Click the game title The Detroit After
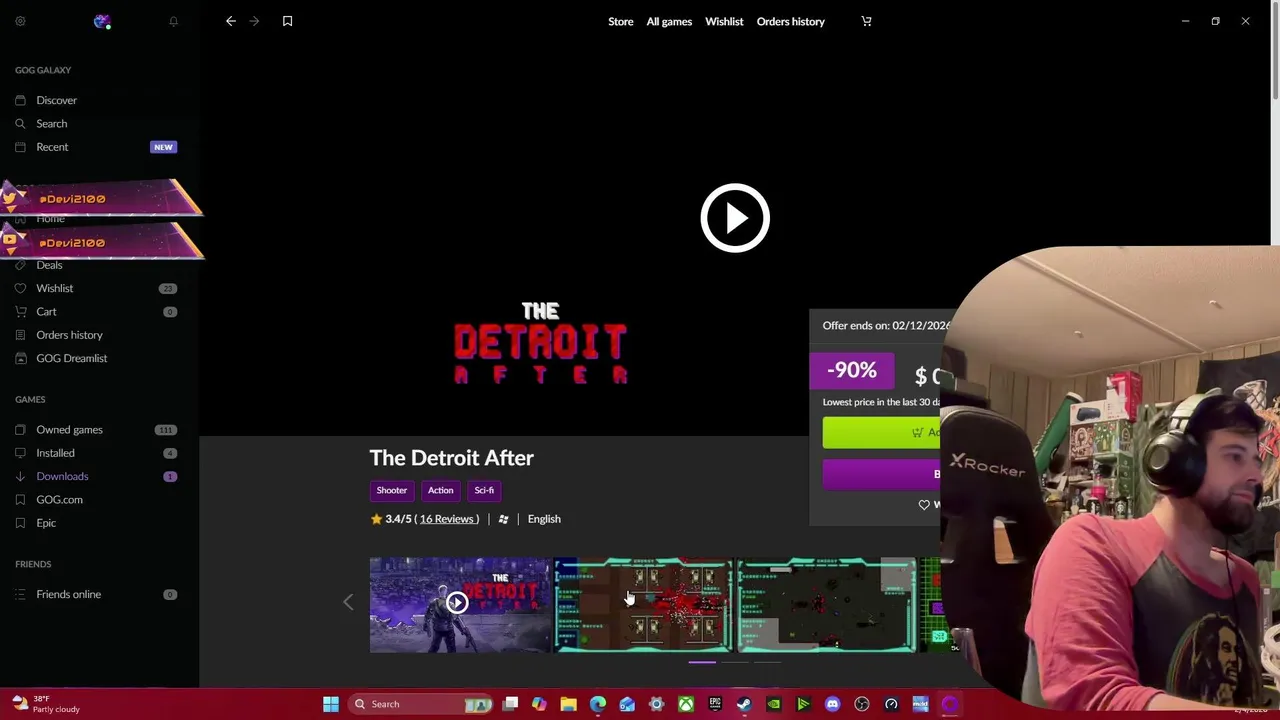Viewport: 1280px width, 720px height. coord(452,458)
